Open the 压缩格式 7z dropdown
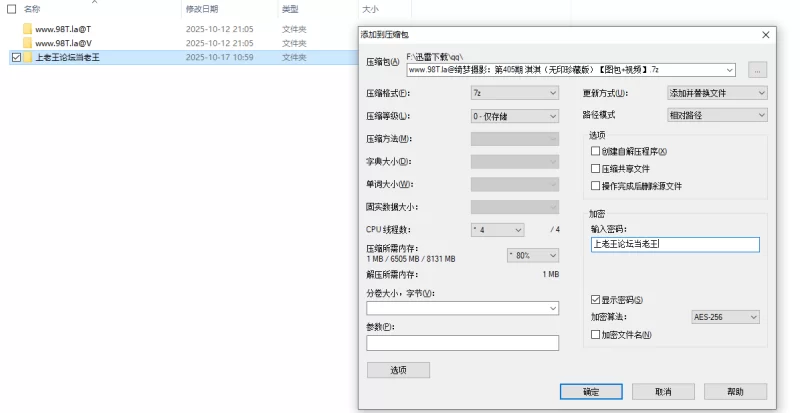This screenshot has width=800, height=413. point(514,93)
